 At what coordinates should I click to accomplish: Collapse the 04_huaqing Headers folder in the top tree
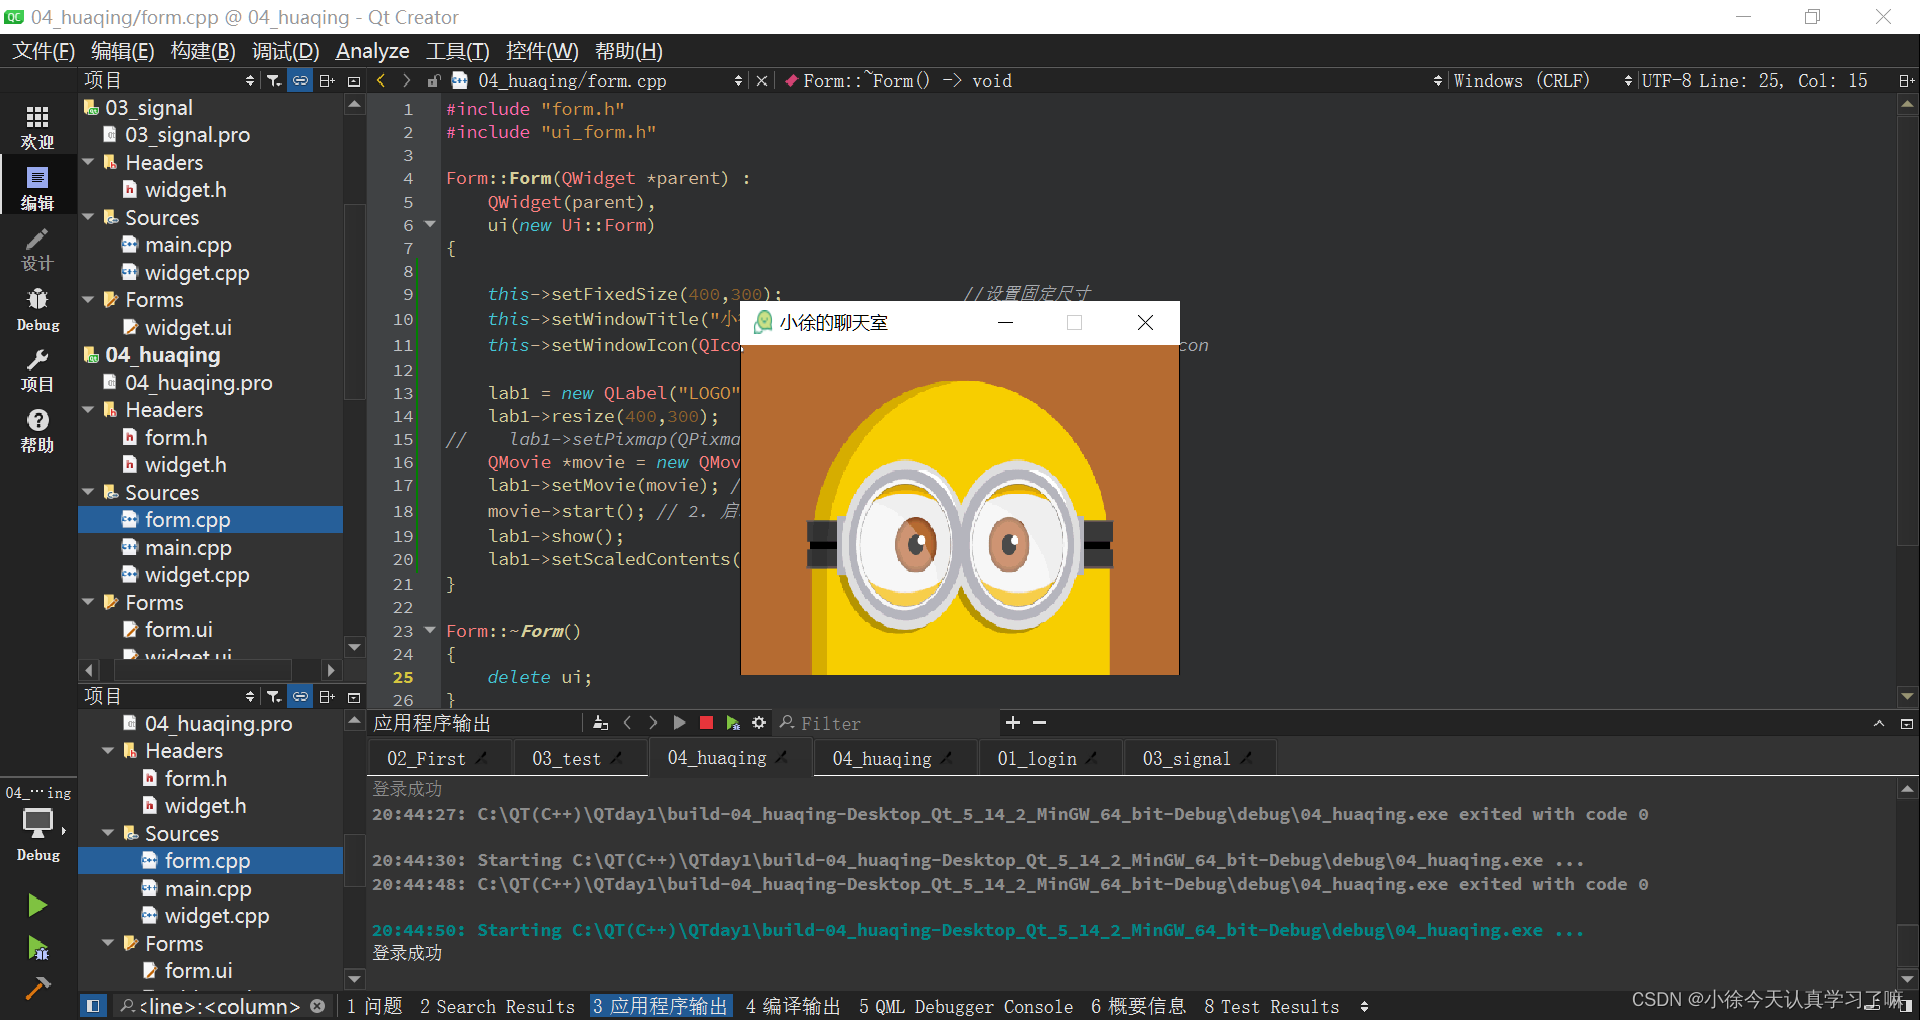tap(88, 409)
